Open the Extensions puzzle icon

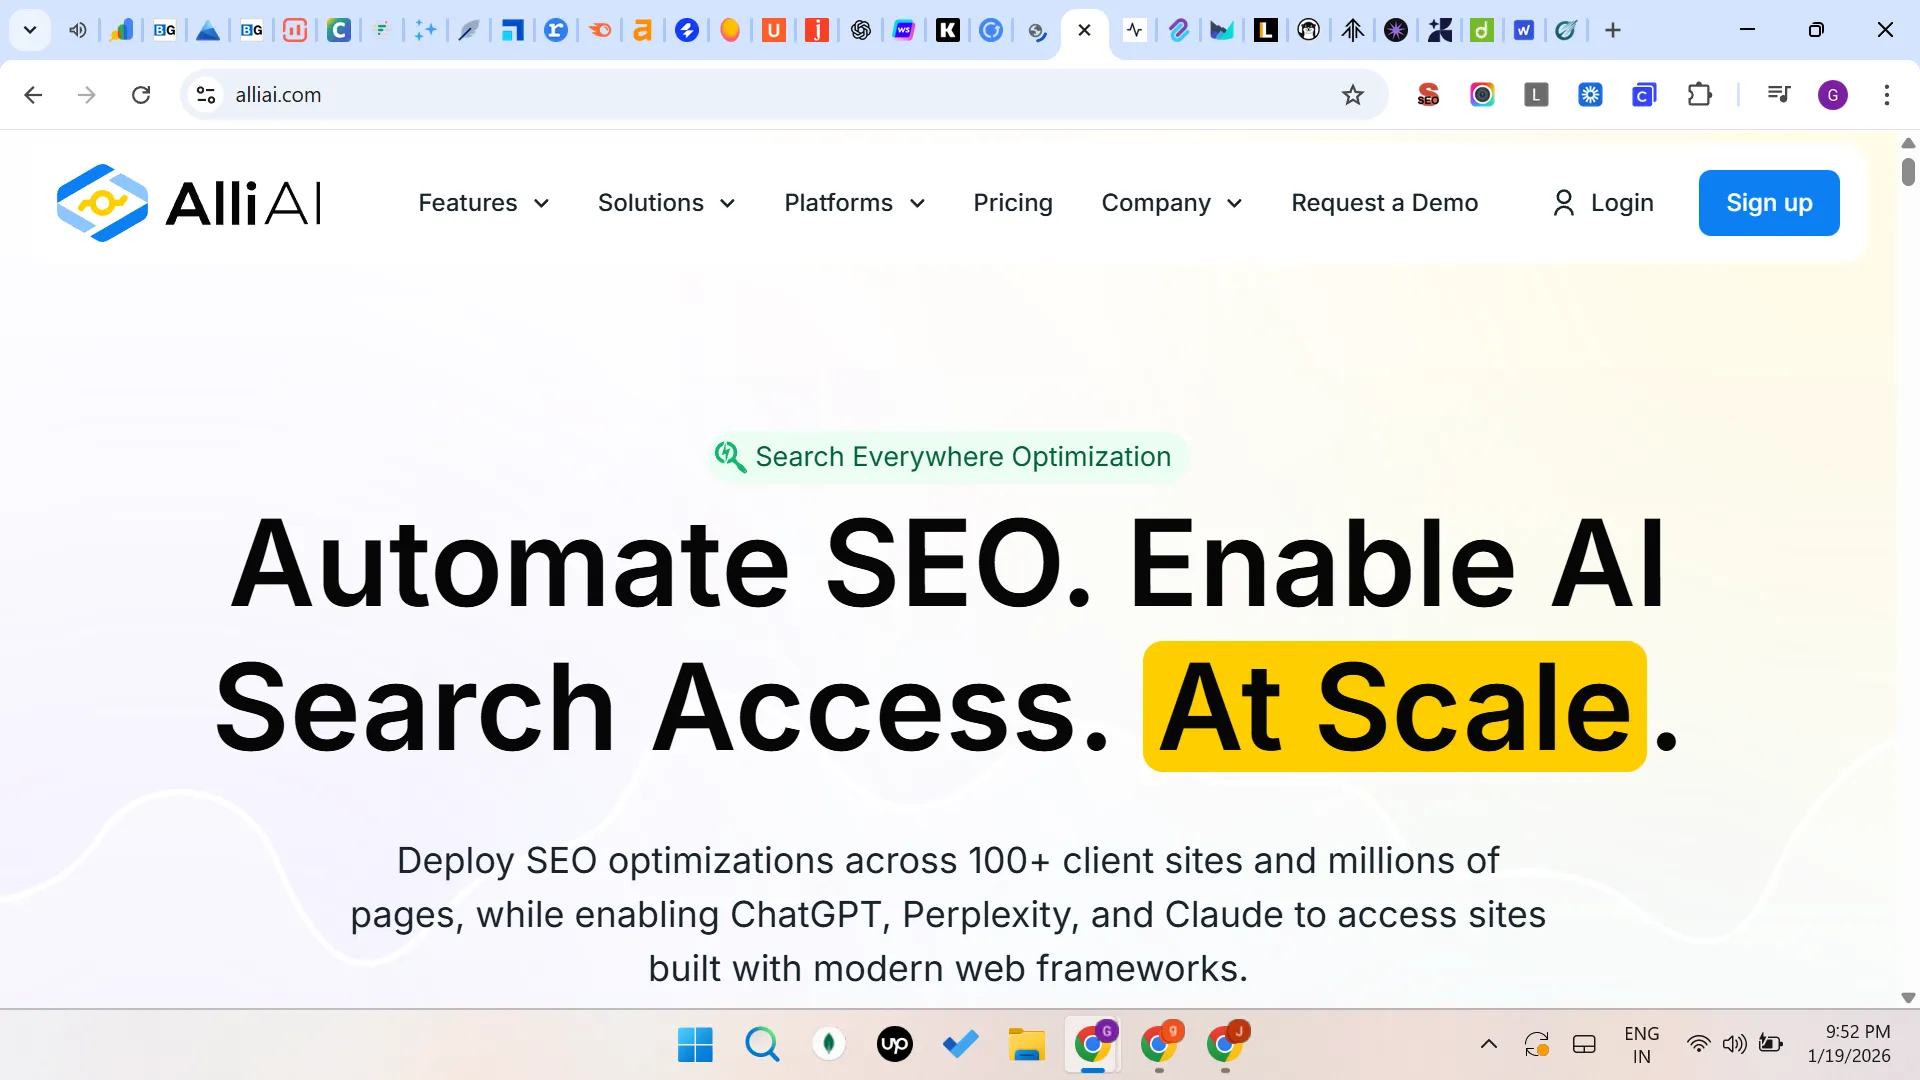1700,94
